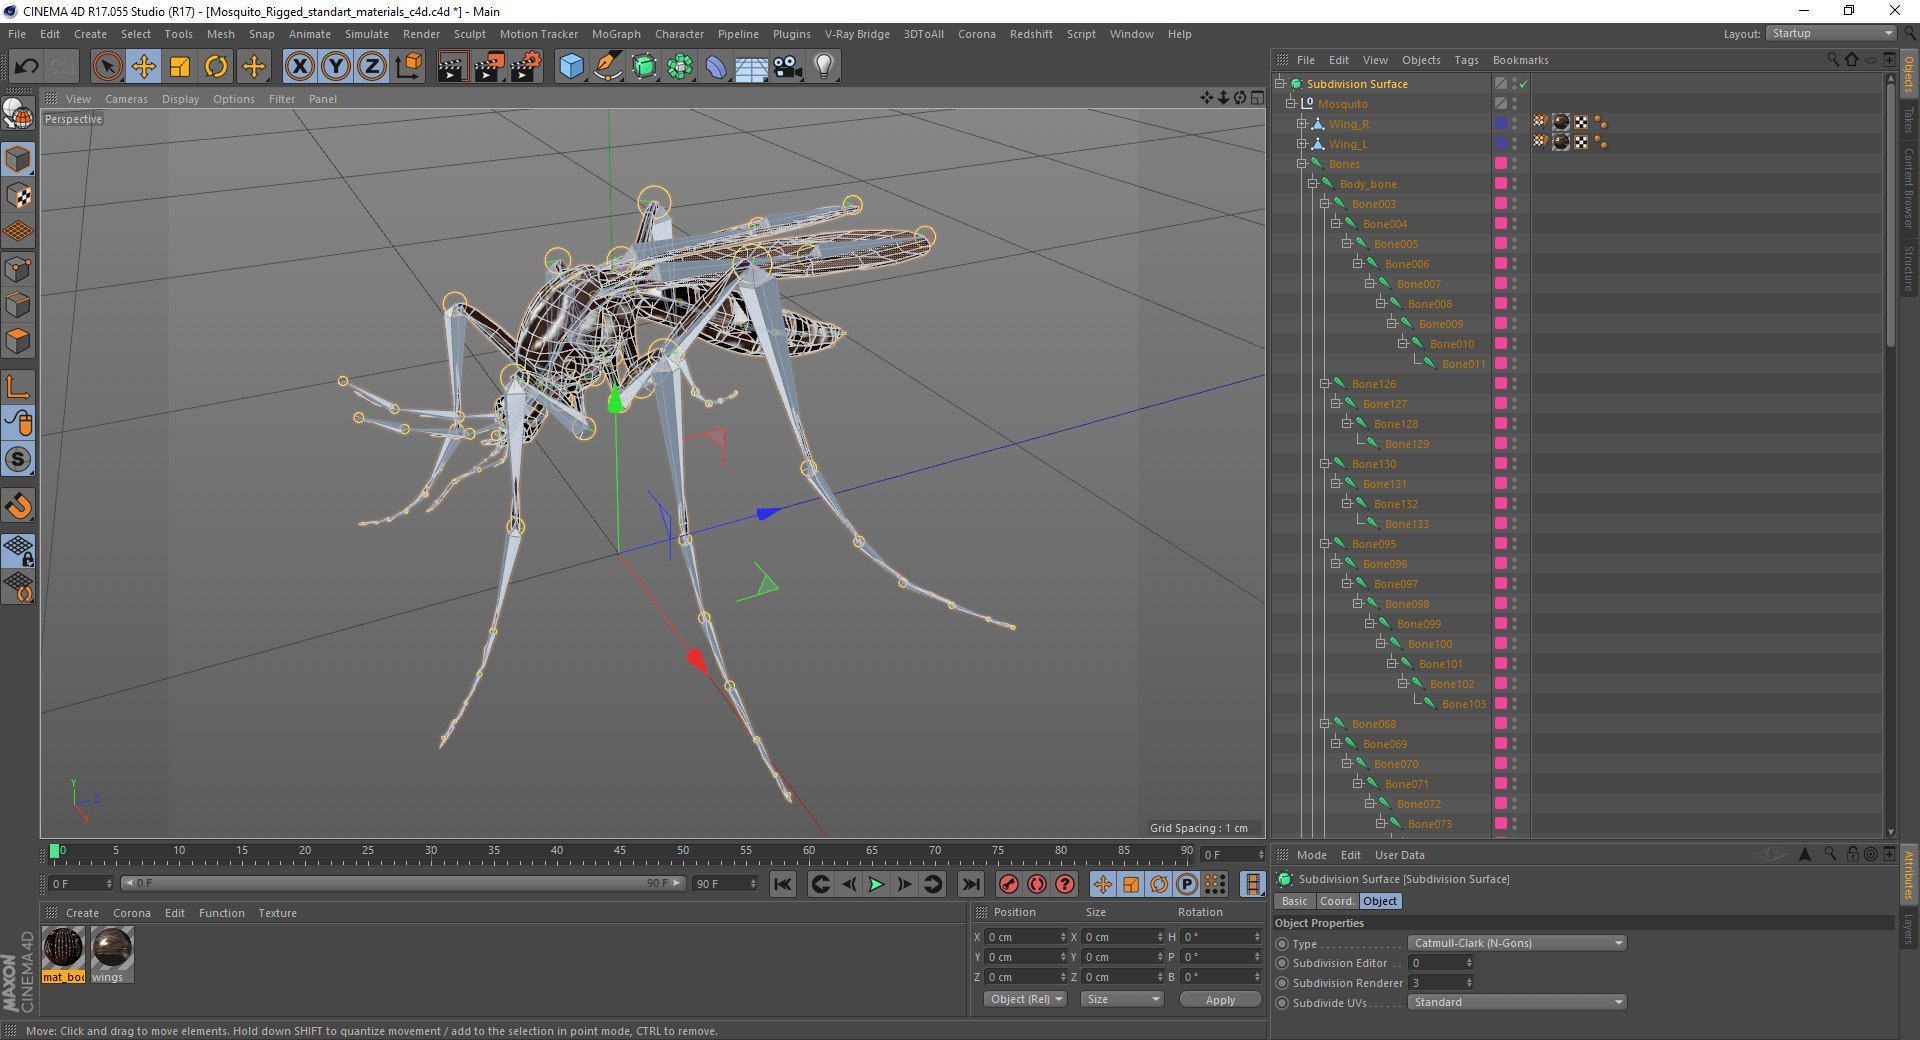Switch to Points mode
1920x1040 pixels.
18,268
